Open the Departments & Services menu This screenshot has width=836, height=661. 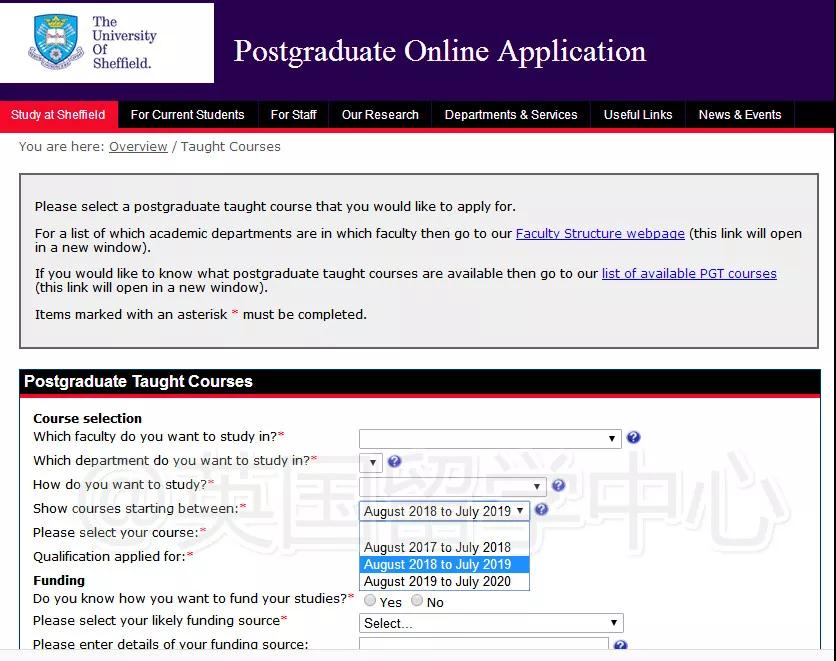[511, 115]
